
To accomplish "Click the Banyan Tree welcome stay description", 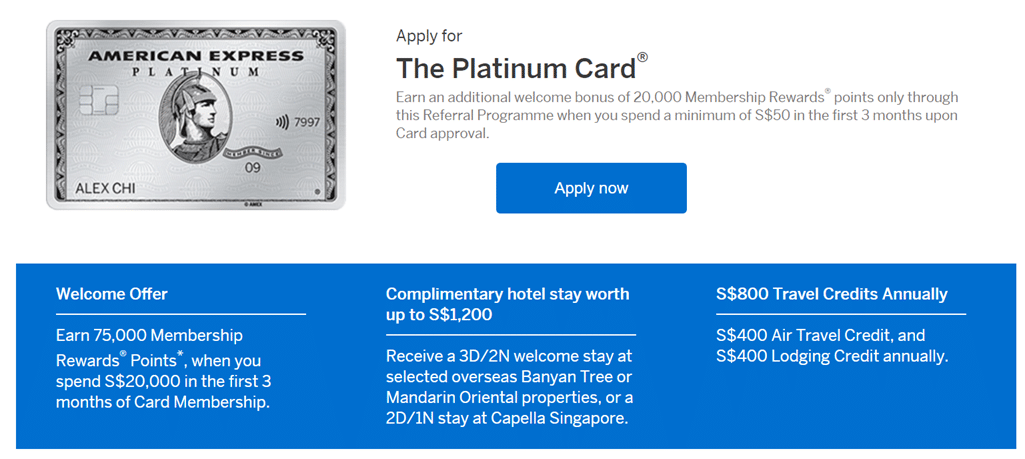I will coord(510,386).
